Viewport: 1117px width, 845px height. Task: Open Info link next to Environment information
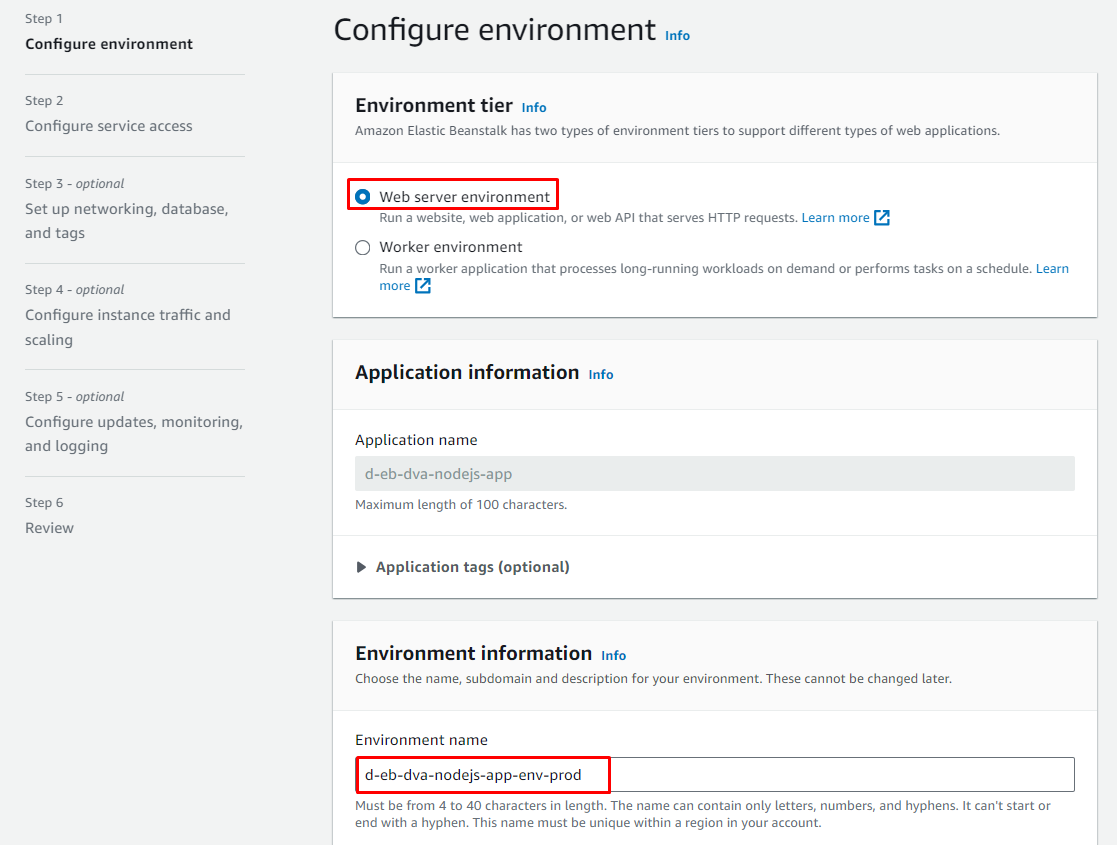pos(613,655)
